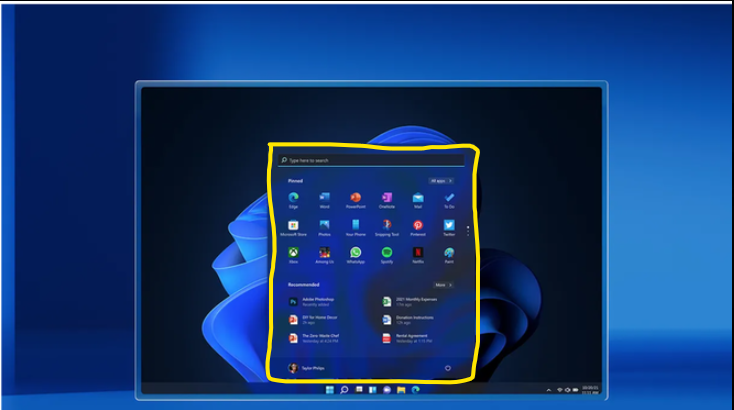This screenshot has height=410, width=734.
Task: Click the Type here to search field
Action: click(x=371, y=160)
